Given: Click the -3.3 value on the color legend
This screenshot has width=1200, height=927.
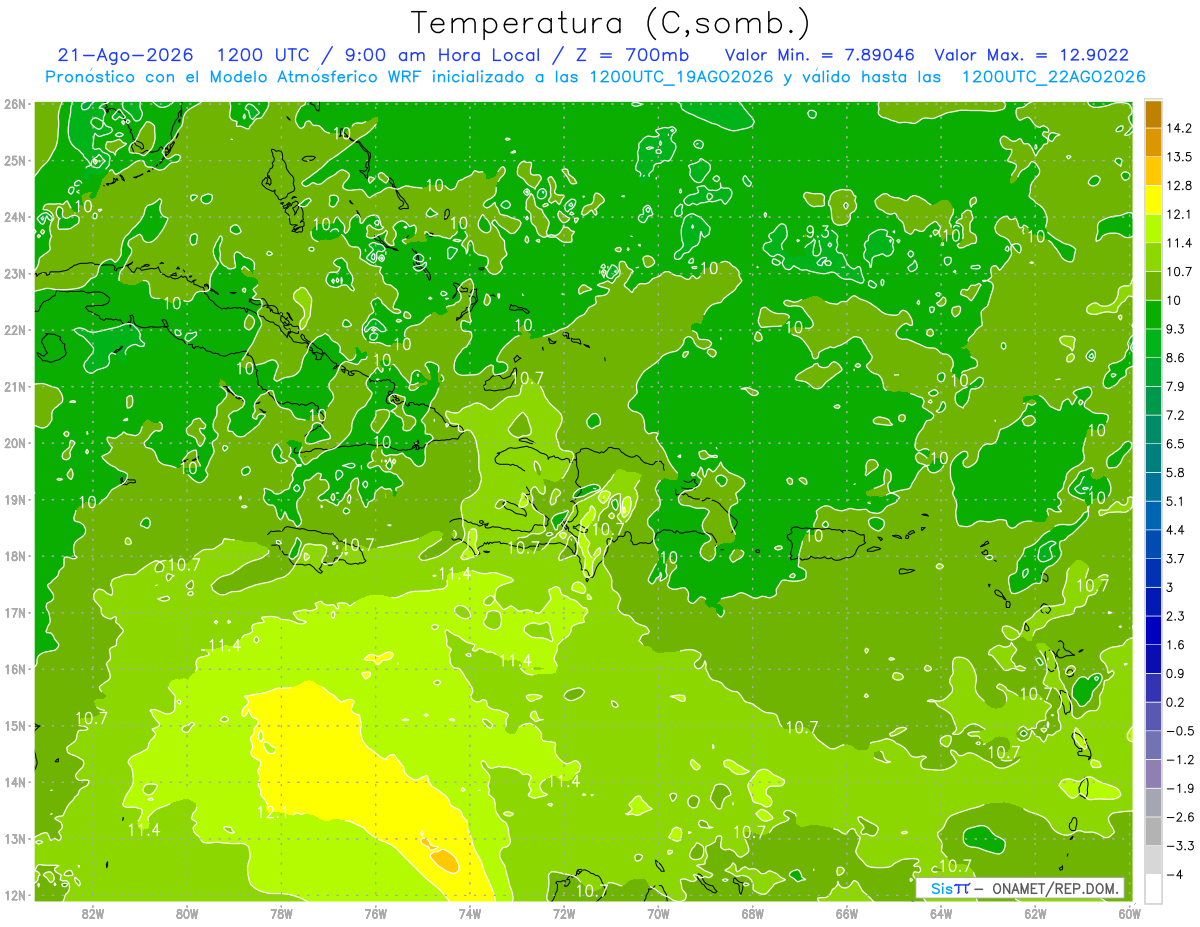Looking at the screenshot, I should (x=1179, y=846).
